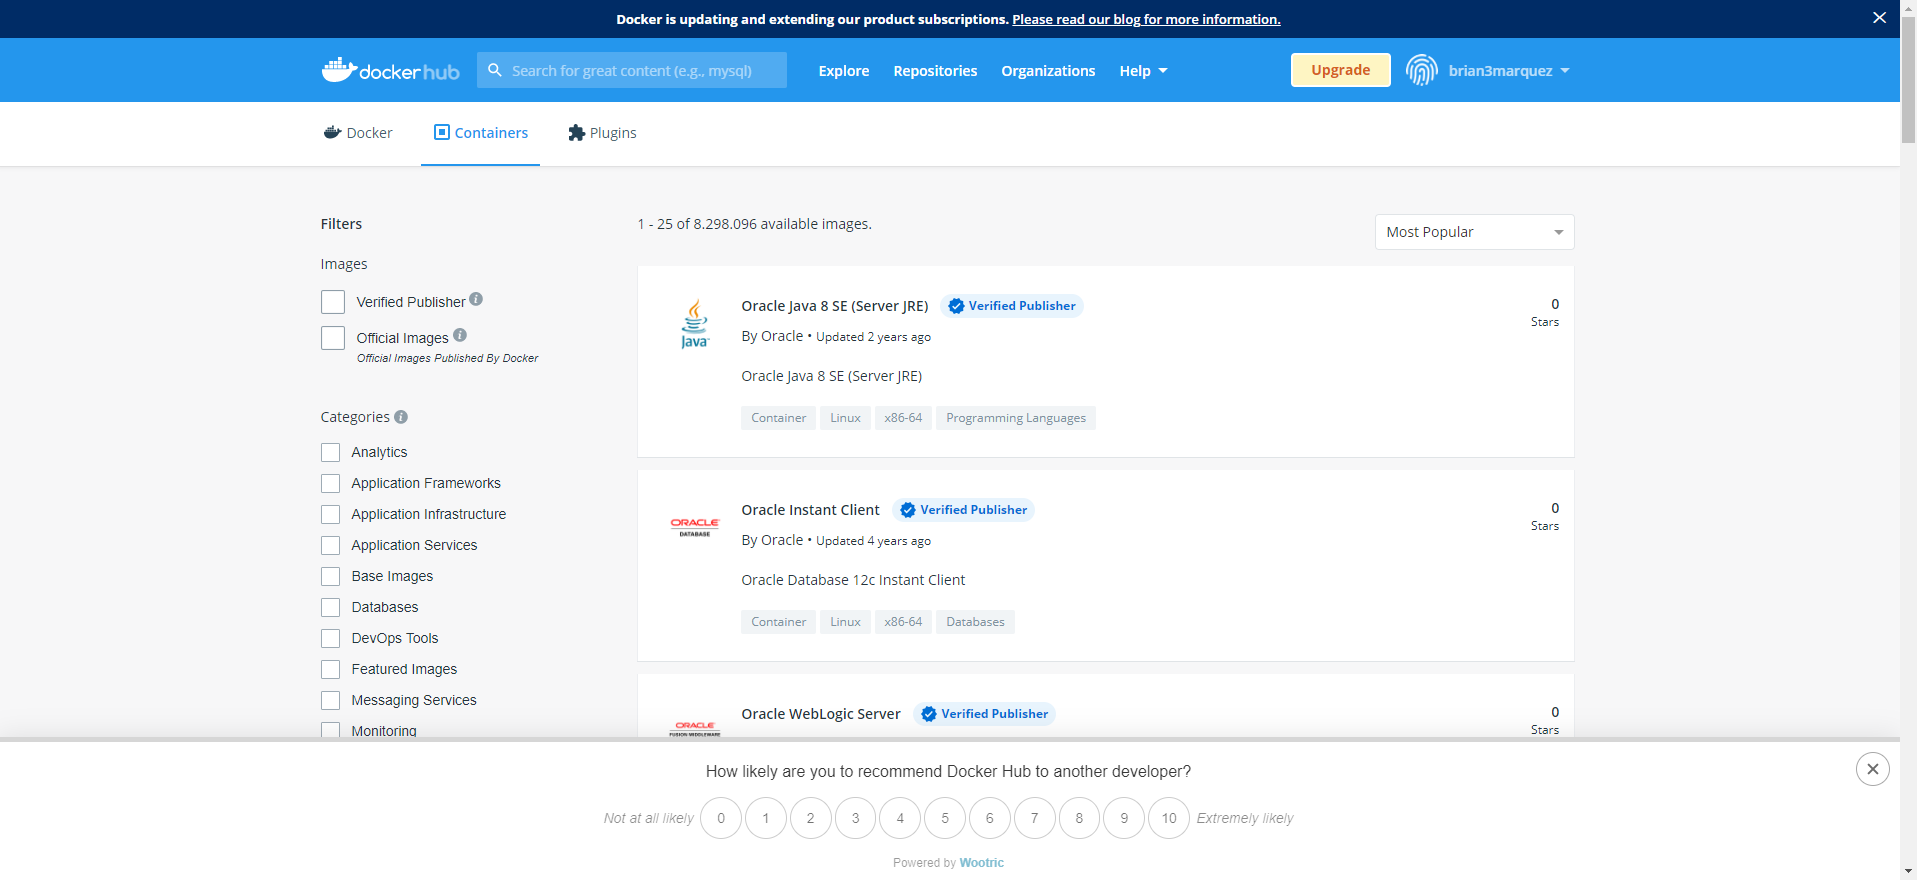Enable the Official Images filter checkbox
The image size is (1917, 880).
[x=333, y=338]
